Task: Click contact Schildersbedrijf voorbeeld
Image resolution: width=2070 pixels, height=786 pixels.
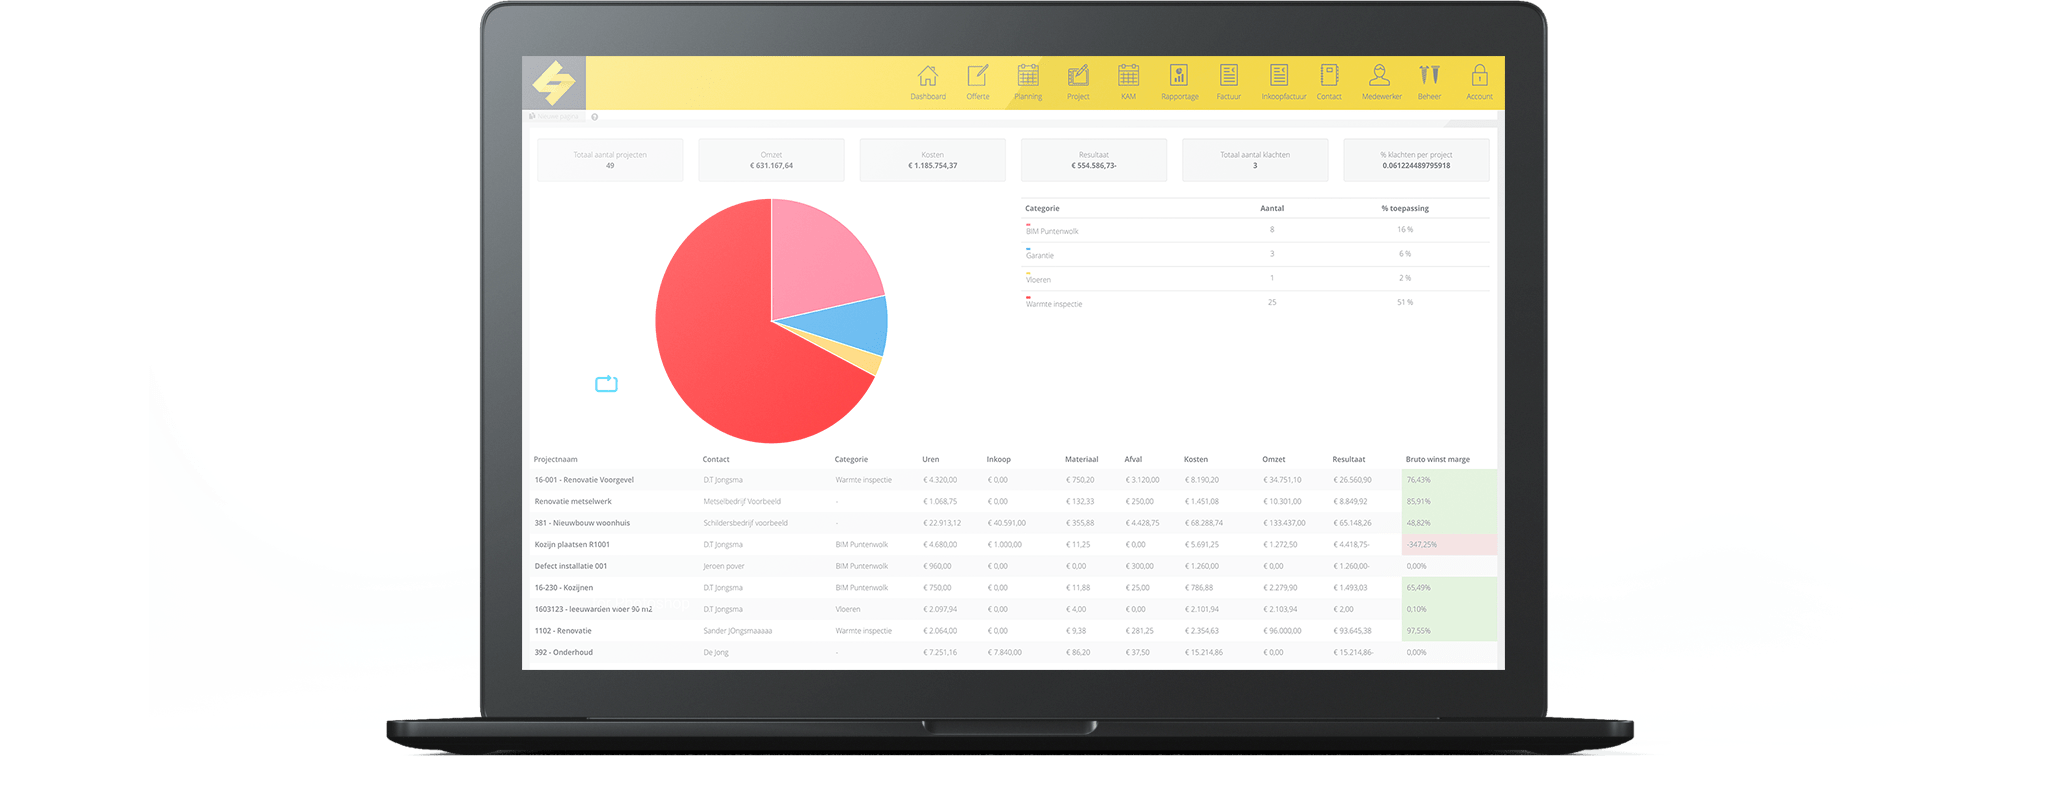Action: point(745,523)
